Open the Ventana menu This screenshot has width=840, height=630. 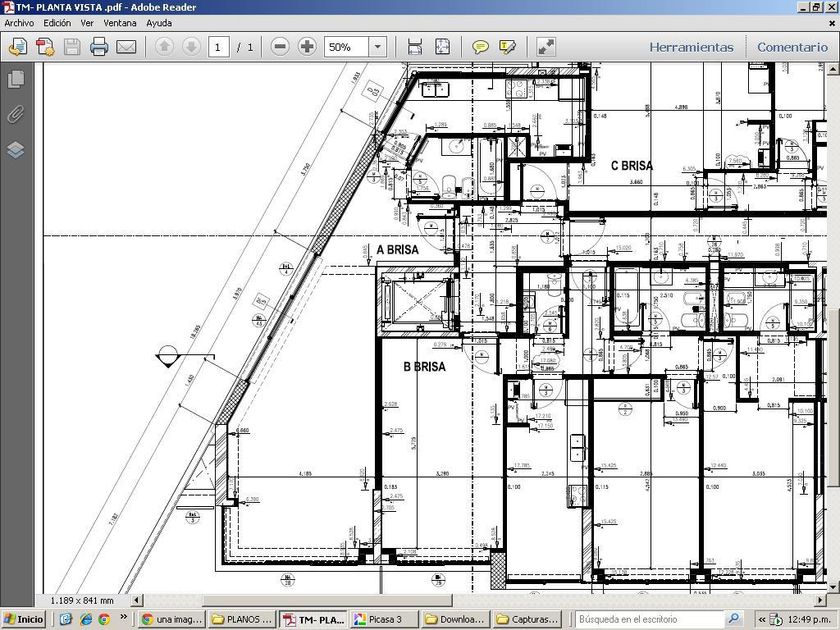coord(120,22)
